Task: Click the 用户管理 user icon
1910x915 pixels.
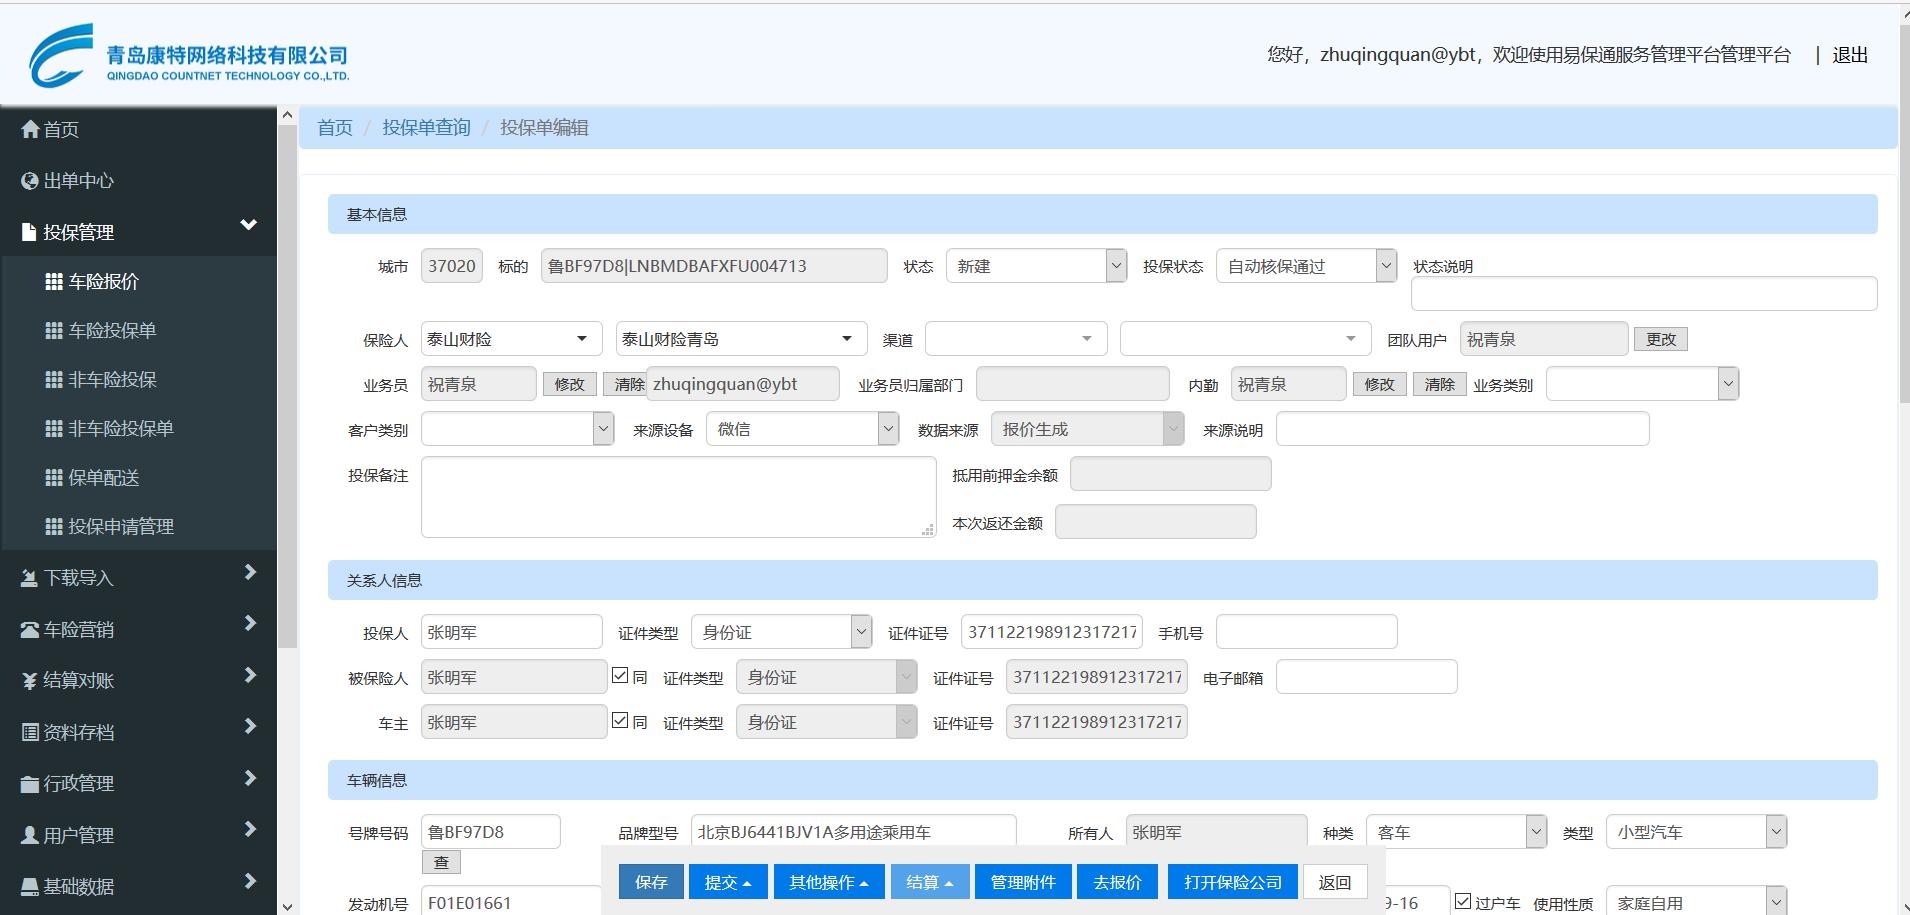Action: click(31, 835)
